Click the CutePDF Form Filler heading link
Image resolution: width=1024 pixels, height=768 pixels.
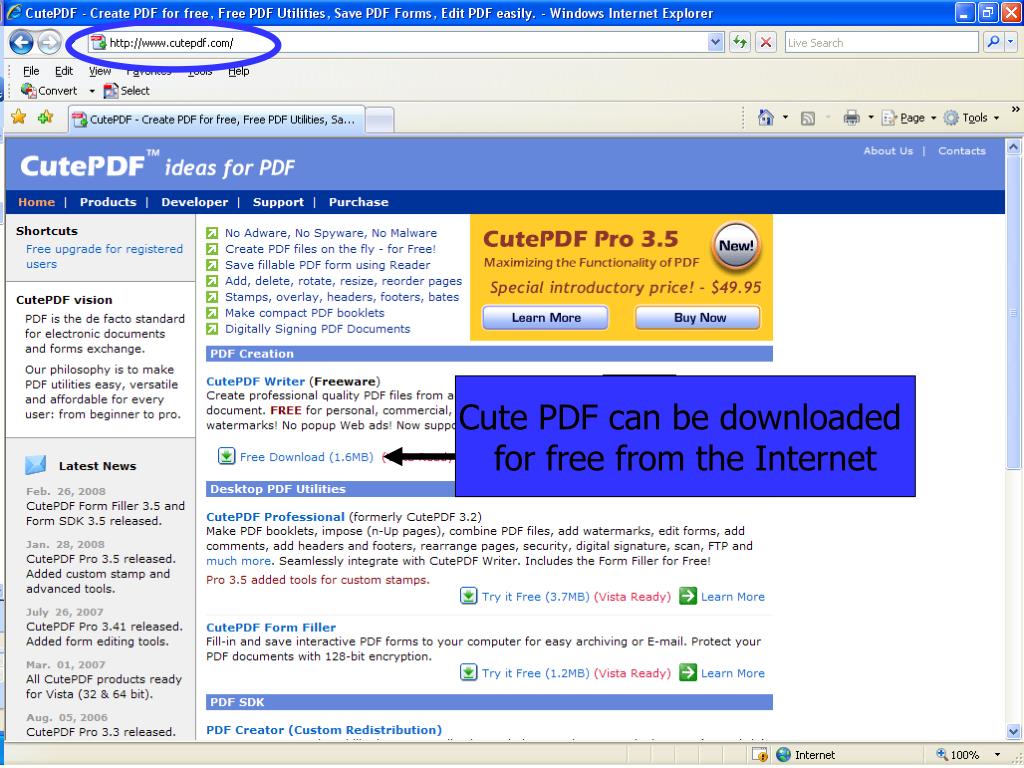pos(271,627)
